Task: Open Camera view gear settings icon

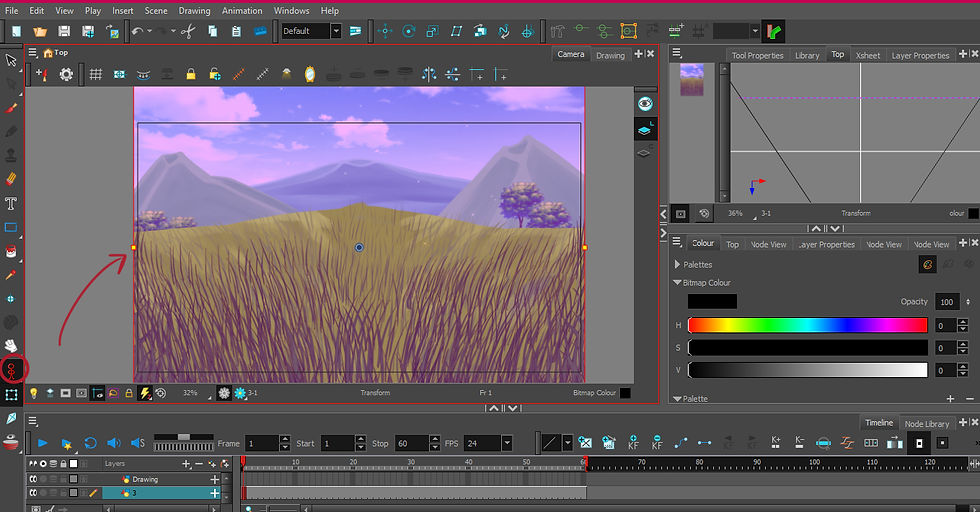Action: (x=66, y=74)
